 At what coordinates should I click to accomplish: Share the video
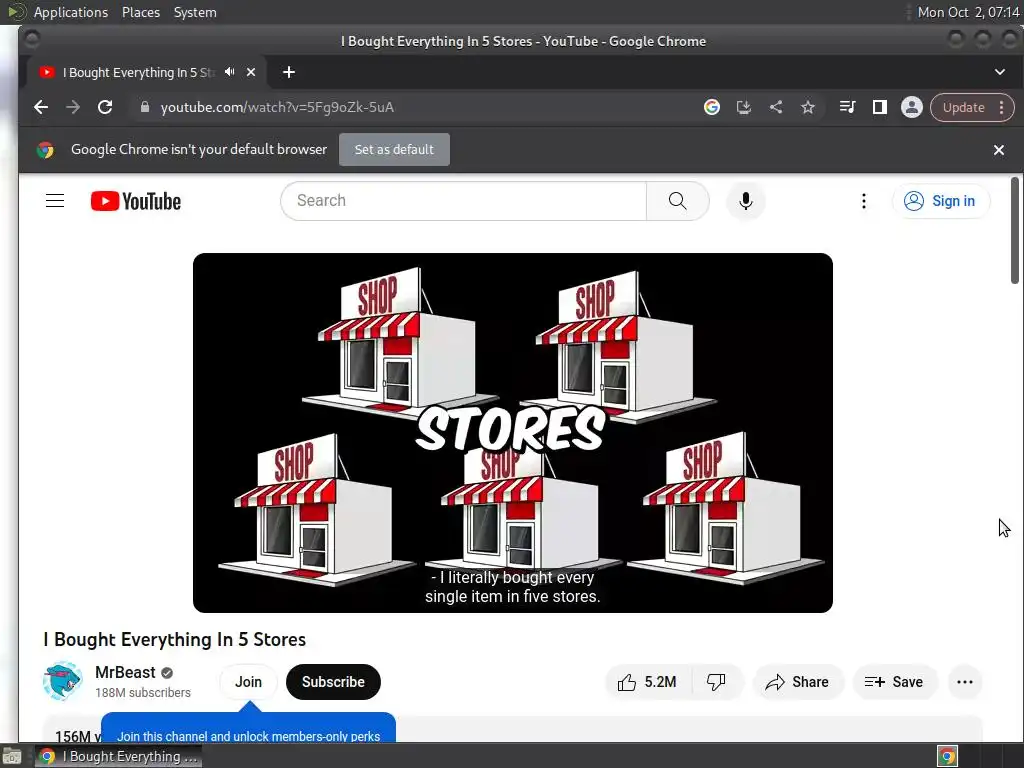tap(797, 682)
